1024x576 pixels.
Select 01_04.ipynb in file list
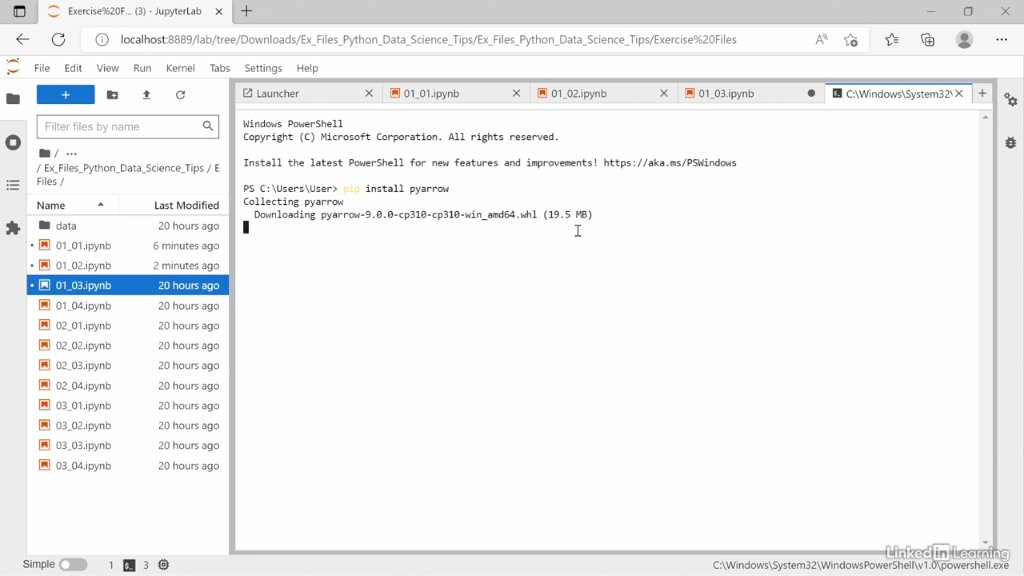click(x=128, y=306)
